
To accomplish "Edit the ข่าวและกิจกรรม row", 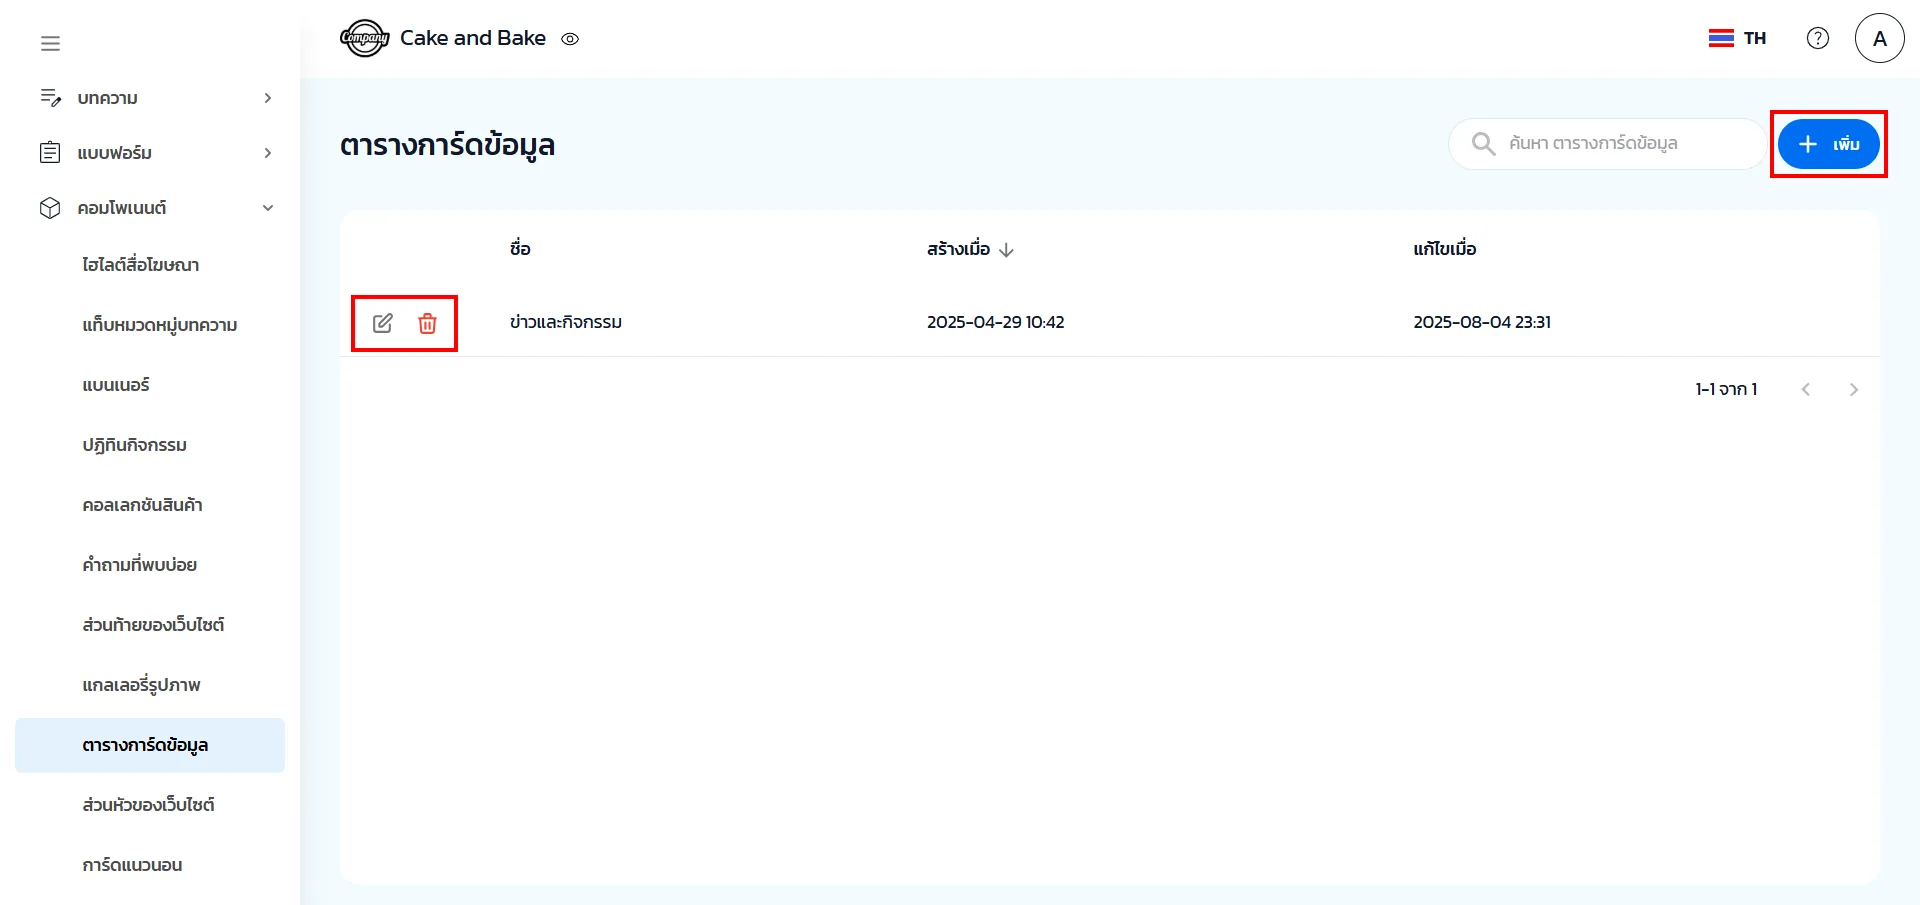I will (x=382, y=323).
